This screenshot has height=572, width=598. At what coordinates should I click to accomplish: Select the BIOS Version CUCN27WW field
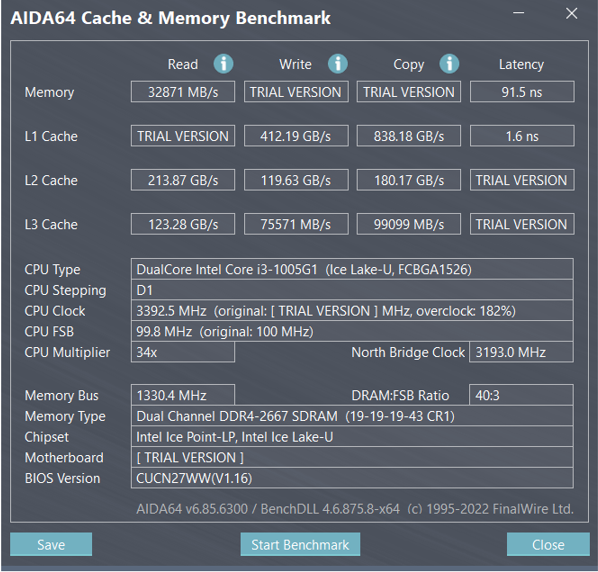point(352,478)
